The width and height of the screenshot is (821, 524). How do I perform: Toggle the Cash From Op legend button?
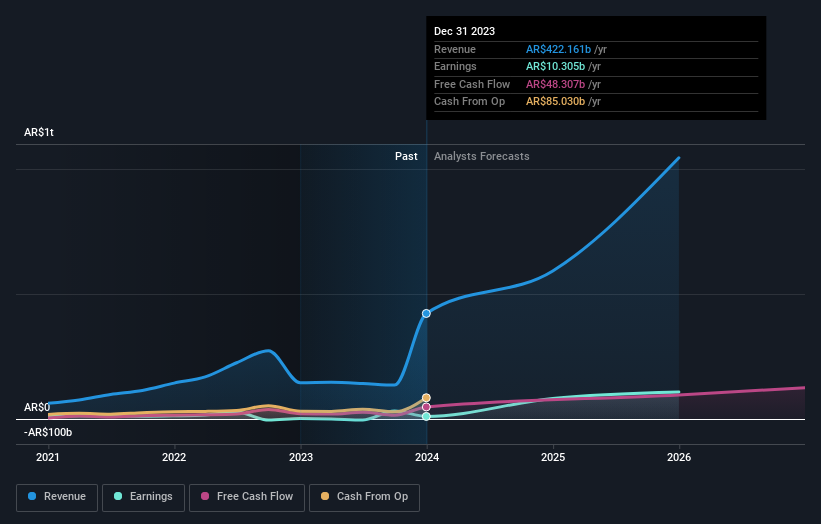tap(364, 497)
